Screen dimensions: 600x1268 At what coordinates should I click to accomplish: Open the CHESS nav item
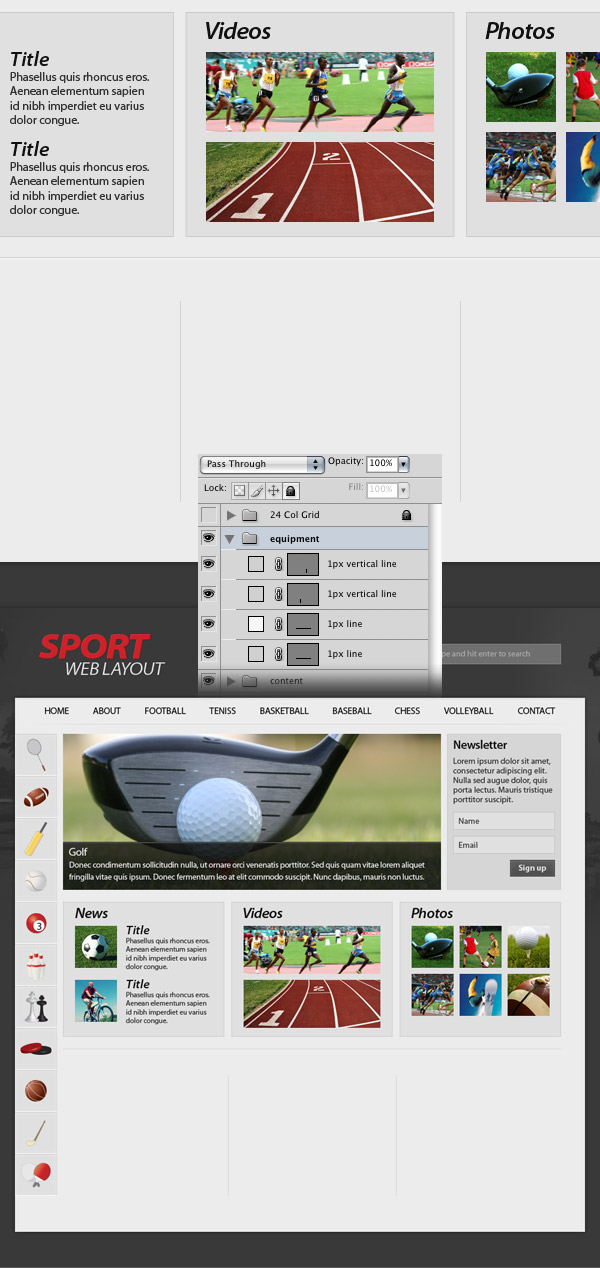[407, 711]
